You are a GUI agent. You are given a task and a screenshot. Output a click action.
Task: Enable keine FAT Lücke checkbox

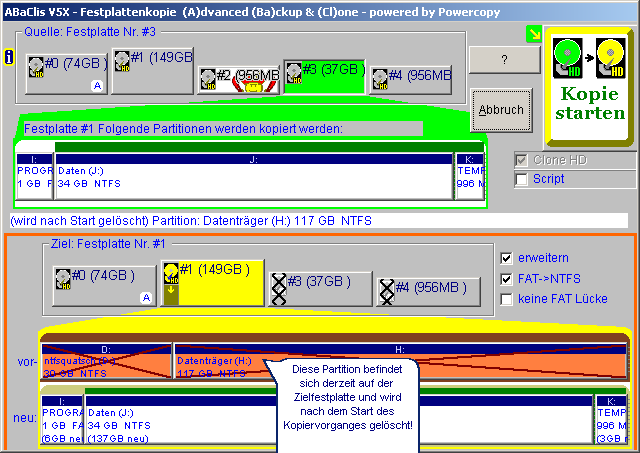coord(508,298)
